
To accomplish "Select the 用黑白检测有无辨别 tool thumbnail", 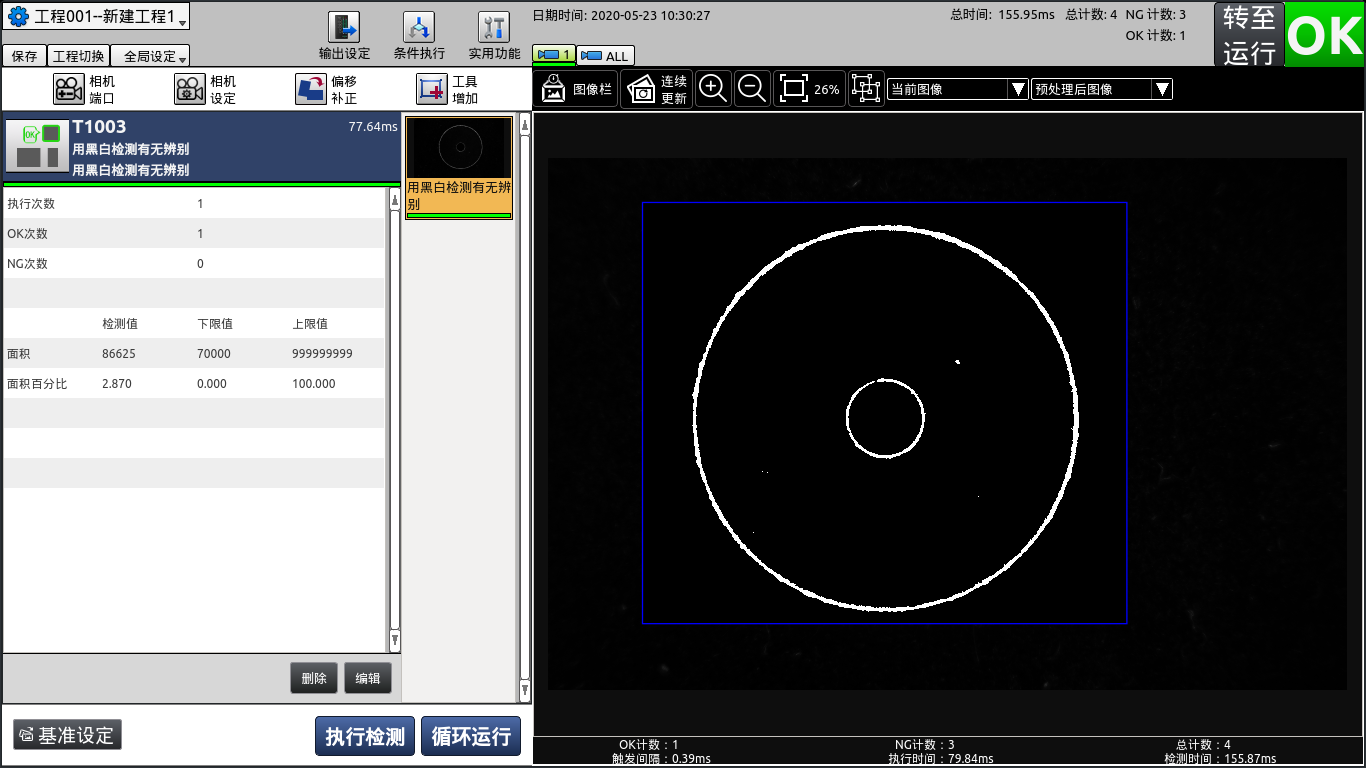I will 459,167.
